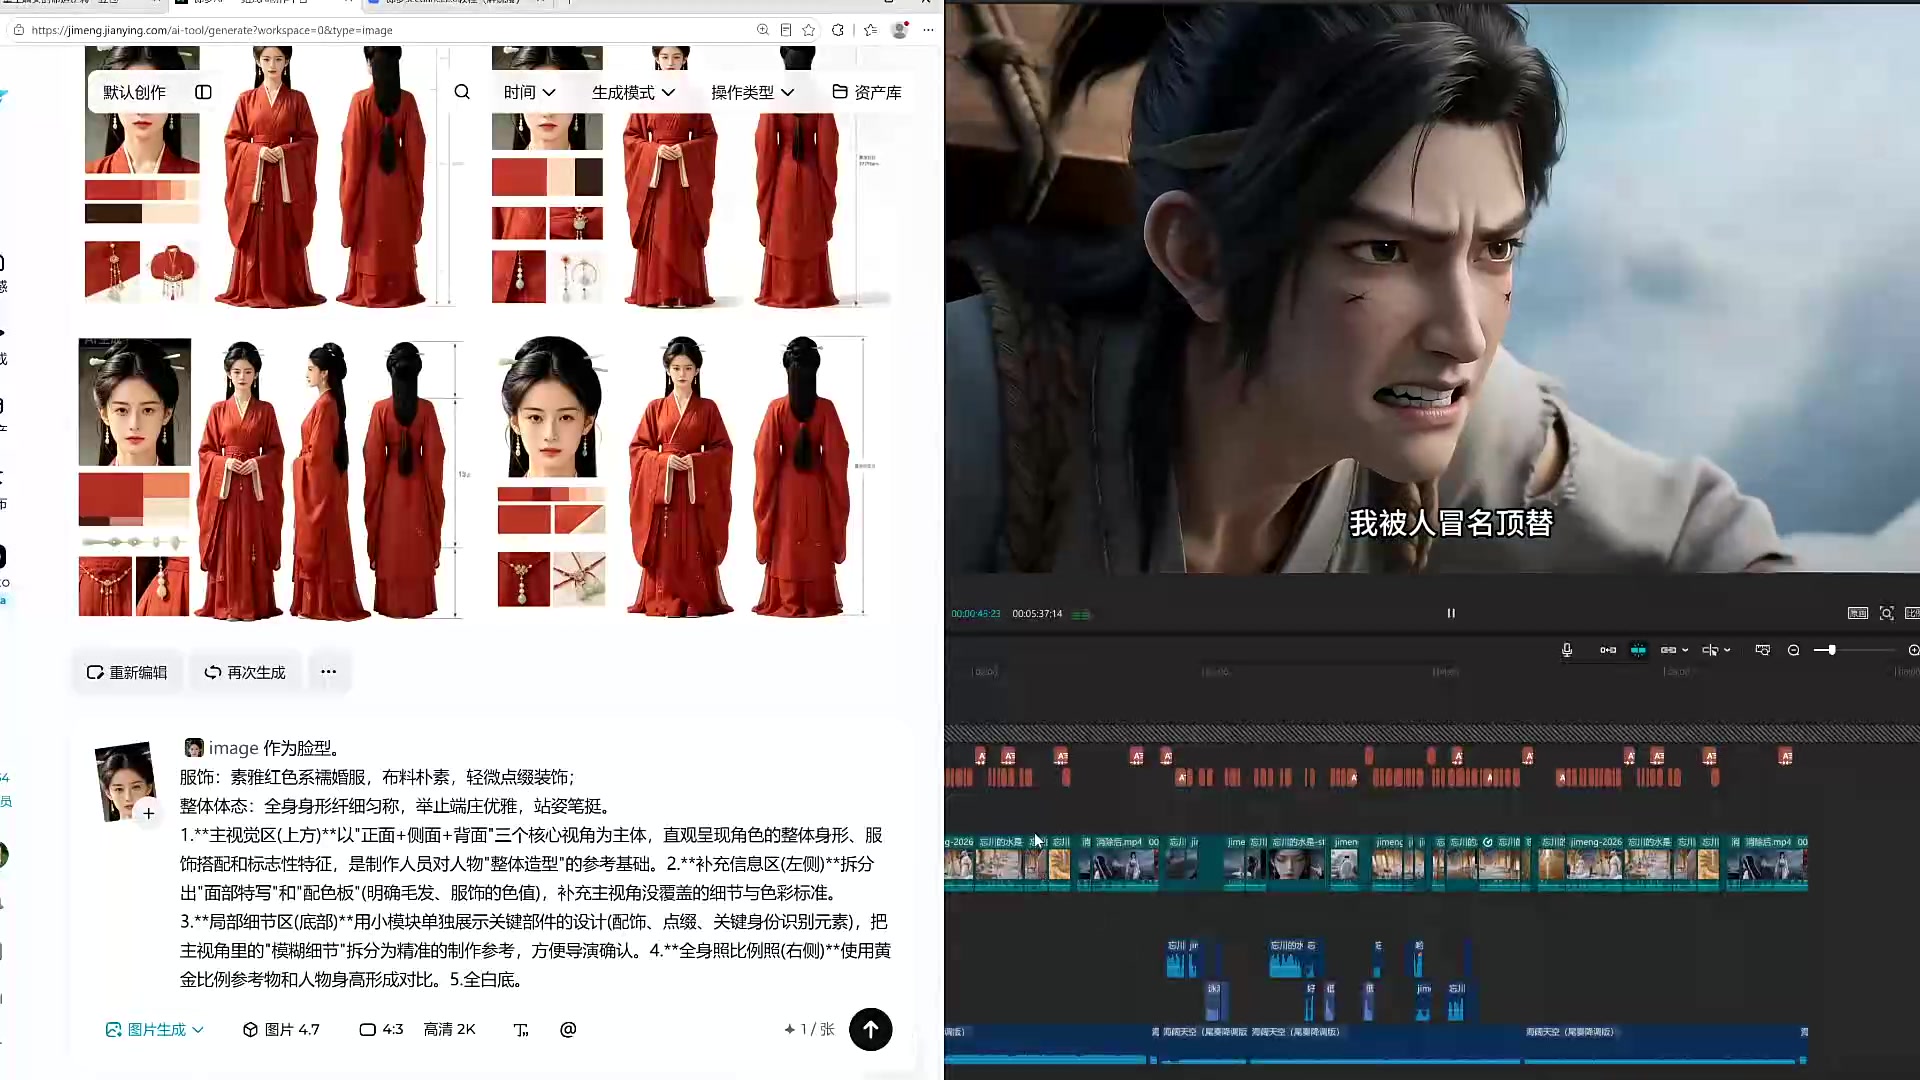Toggle the sidebar panel icon beside 默认创作
This screenshot has height=1080, width=1920.
coord(203,92)
